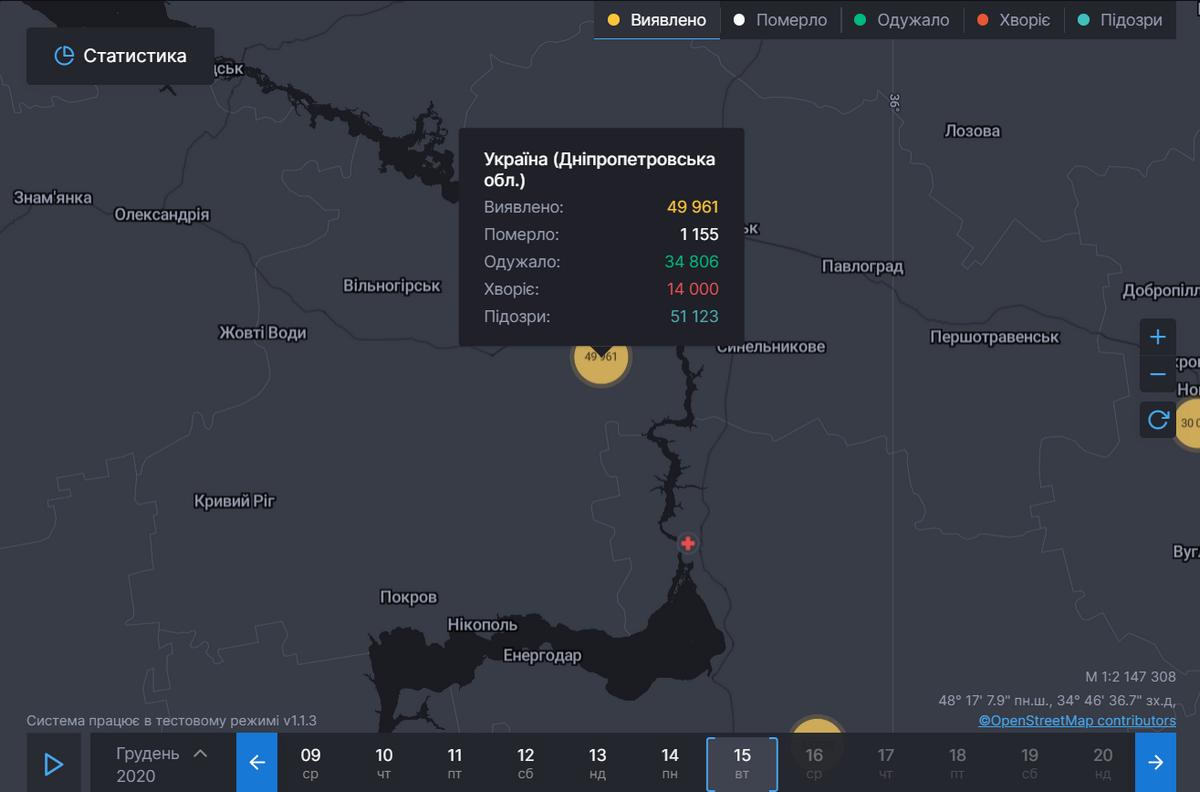
Task: Select date 18 пт on timeline
Action: pos(958,763)
